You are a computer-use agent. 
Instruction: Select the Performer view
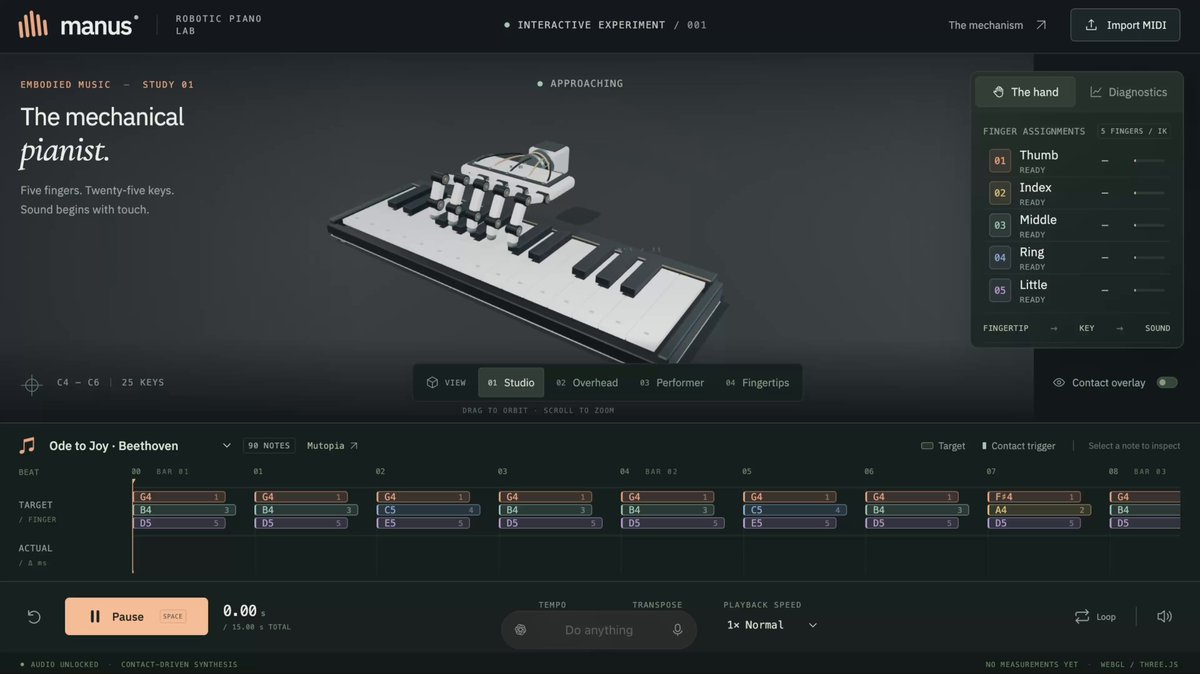[x=672, y=383]
